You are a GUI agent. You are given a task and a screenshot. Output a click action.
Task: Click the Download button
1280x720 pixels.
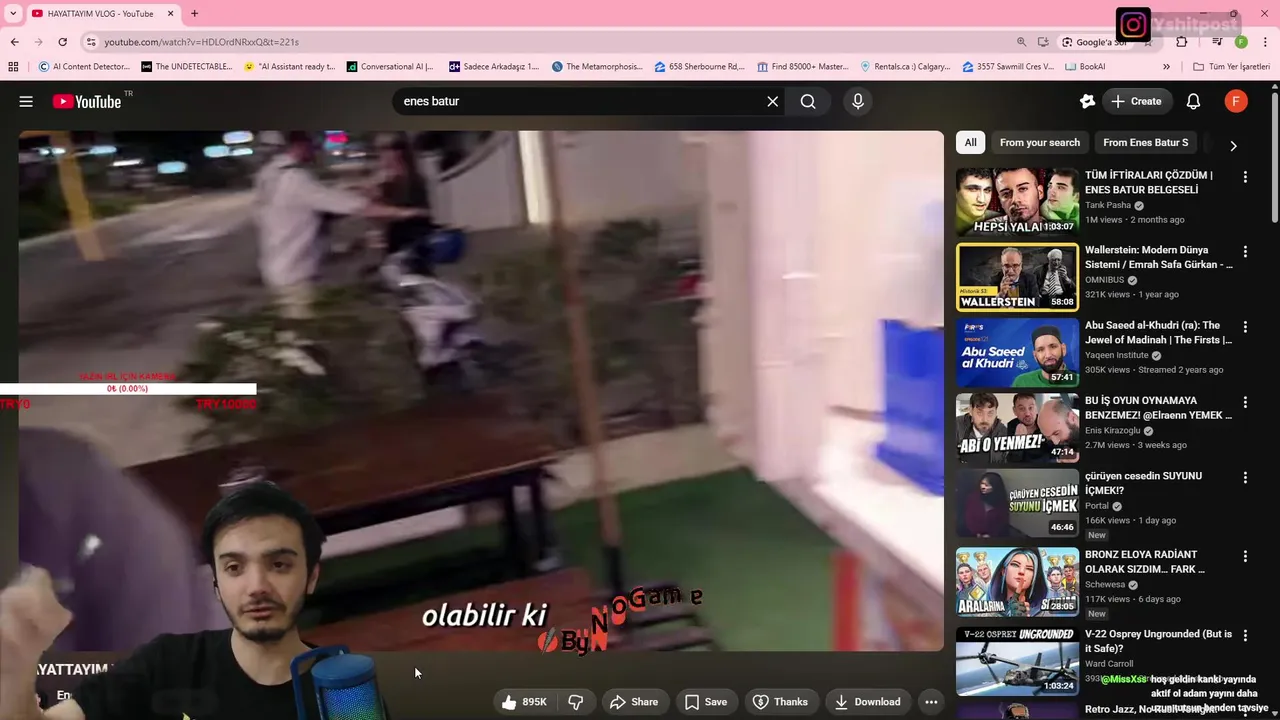coord(868,702)
